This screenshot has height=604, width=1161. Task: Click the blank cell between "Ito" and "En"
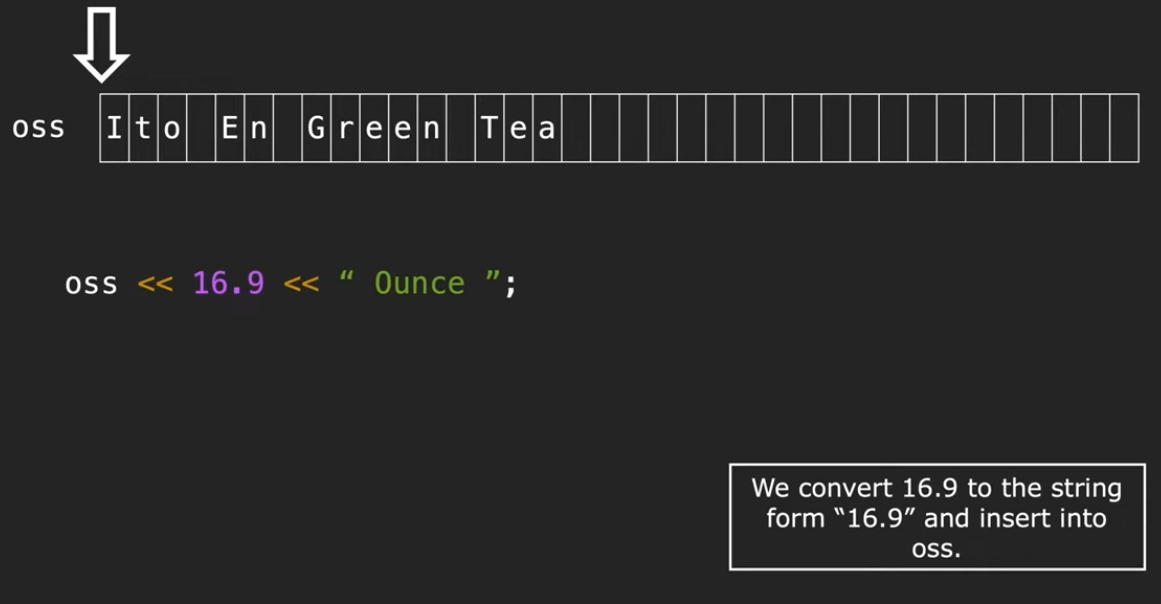tap(201, 128)
